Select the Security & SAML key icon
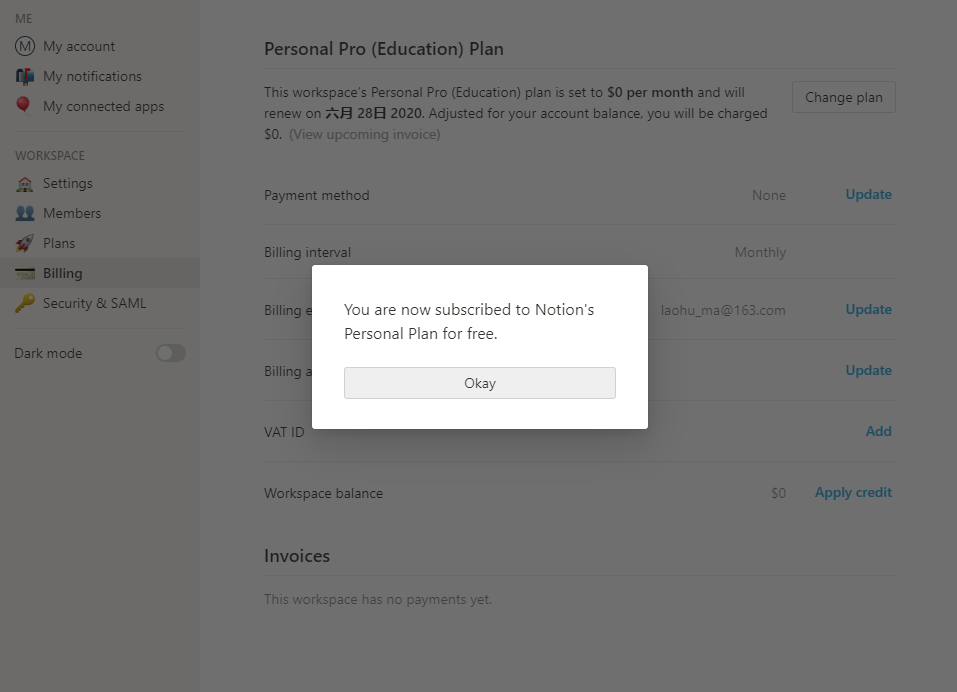Image resolution: width=957 pixels, height=692 pixels. tap(24, 303)
